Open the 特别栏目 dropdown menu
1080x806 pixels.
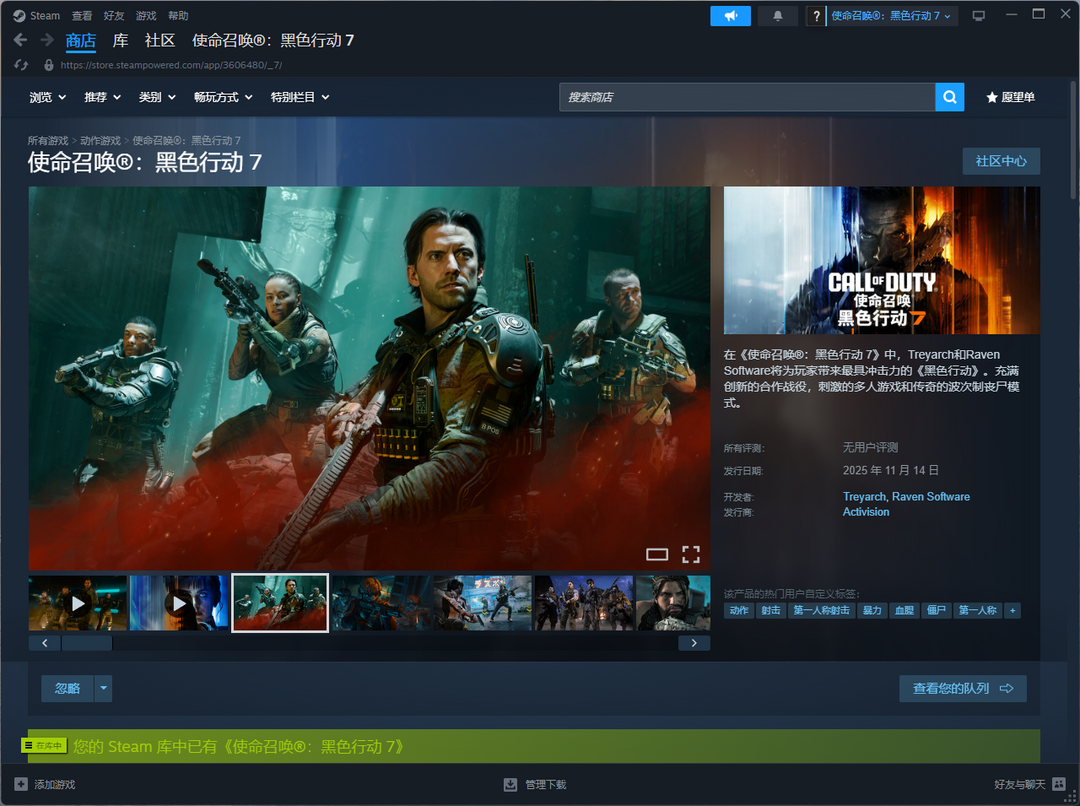click(x=299, y=97)
